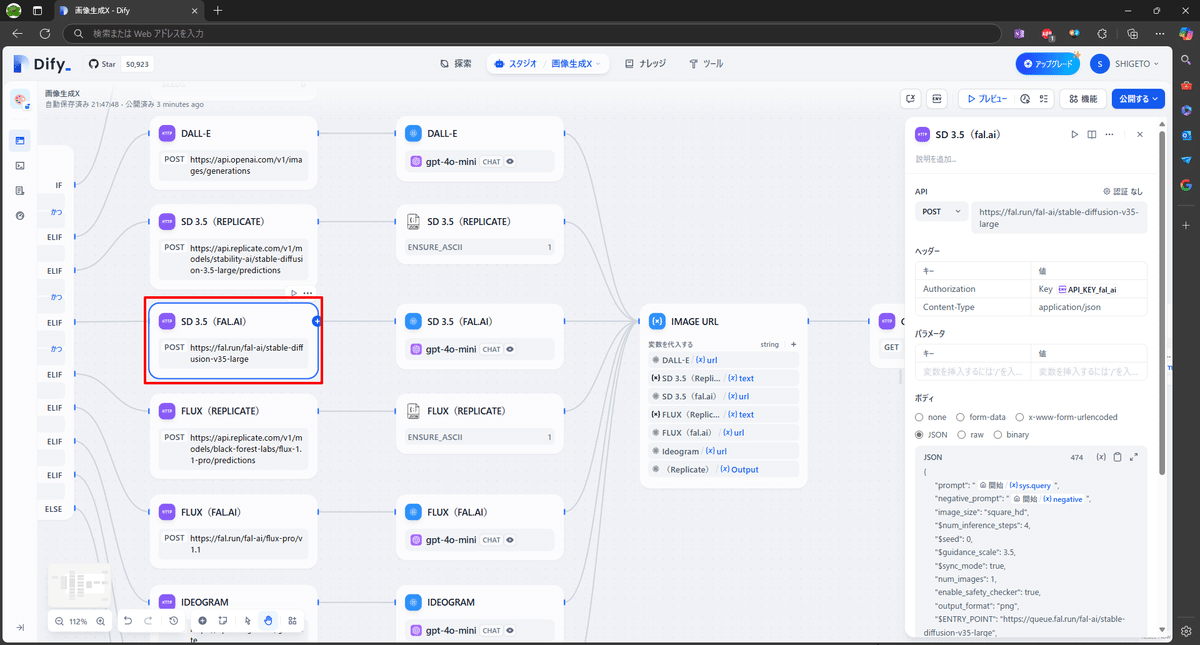
Task: Click the API URL field in node panel
Action: [x=1060, y=218]
